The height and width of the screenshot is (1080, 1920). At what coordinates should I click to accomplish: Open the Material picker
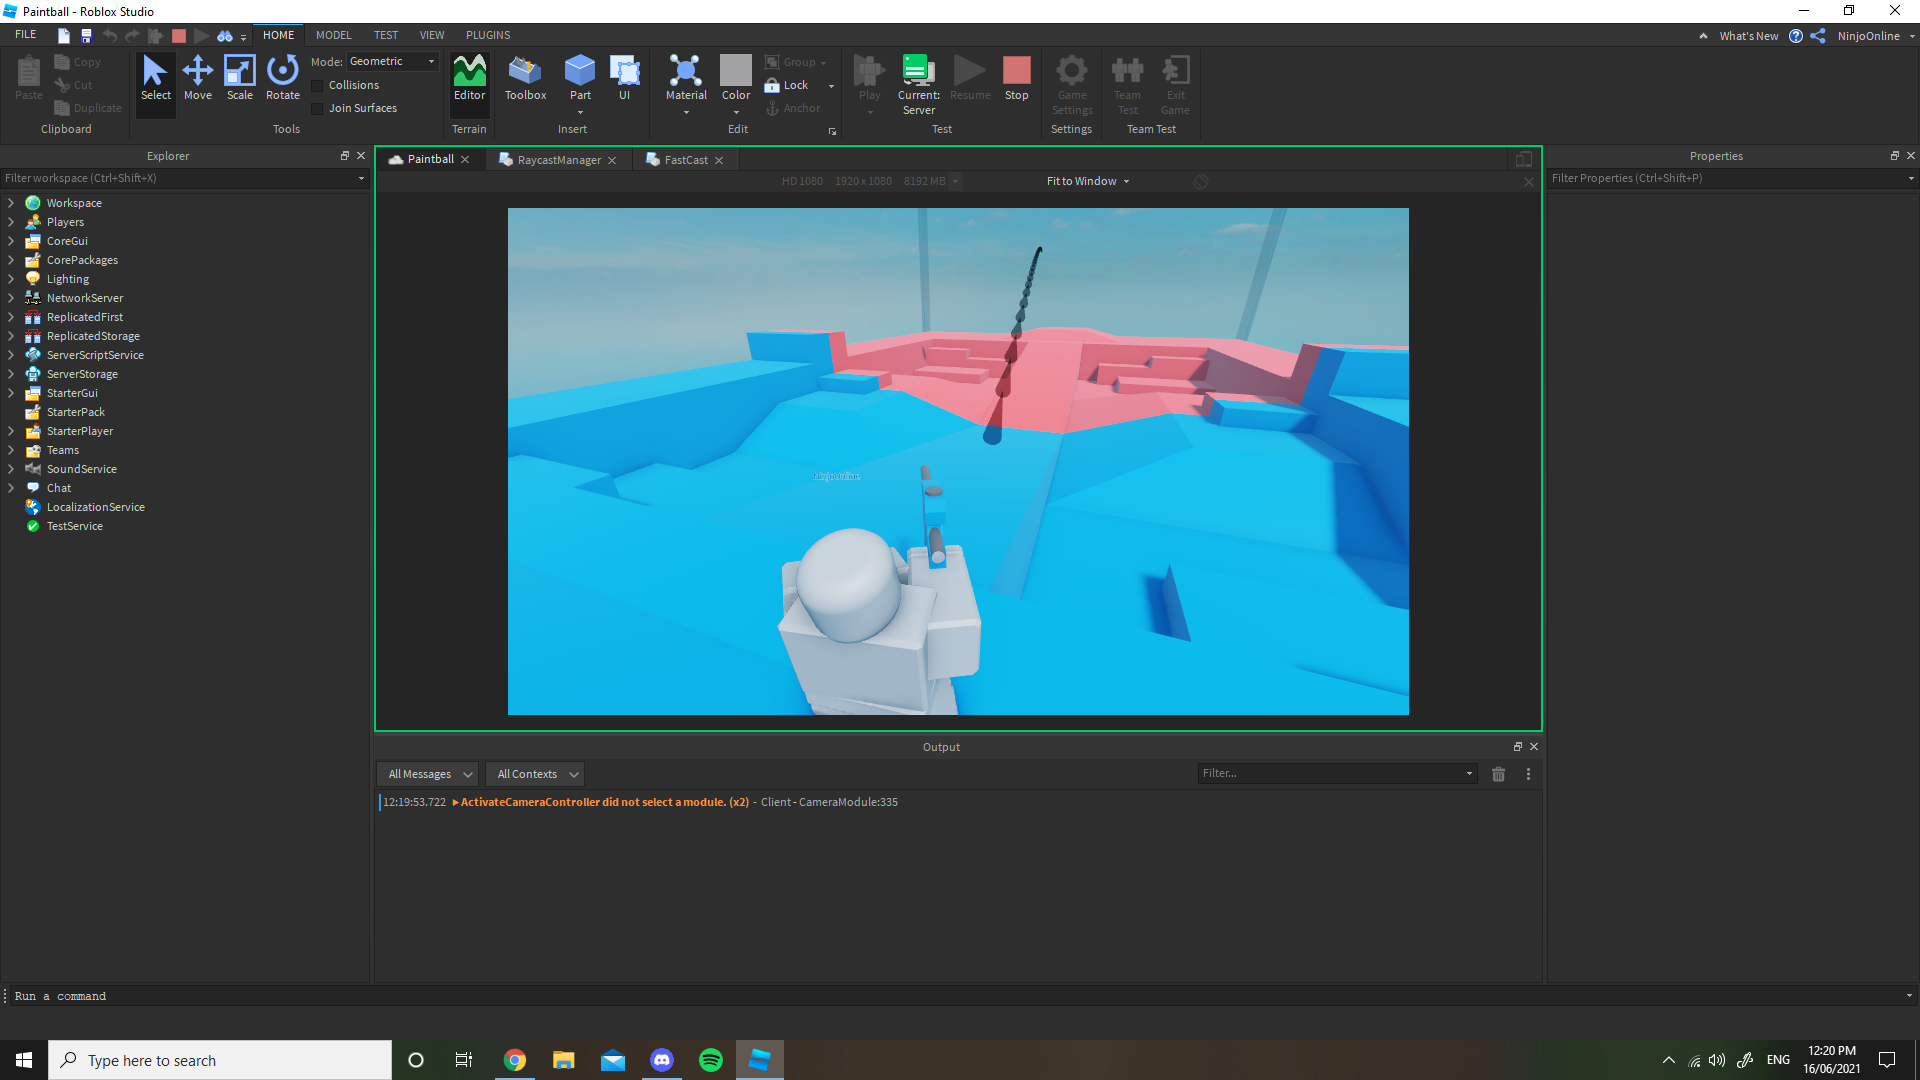point(686,79)
